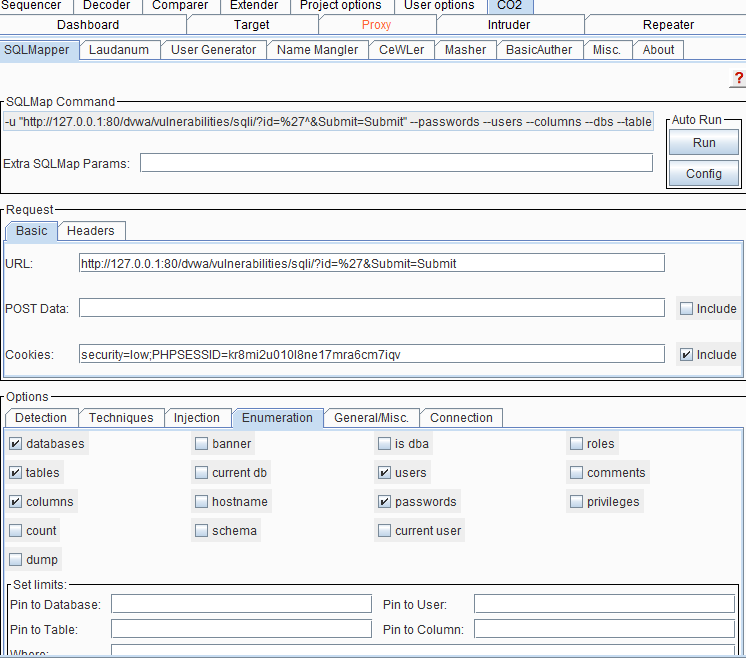Click the SQLMap Command text field
The image size is (746, 658).
[x=328, y=122]
